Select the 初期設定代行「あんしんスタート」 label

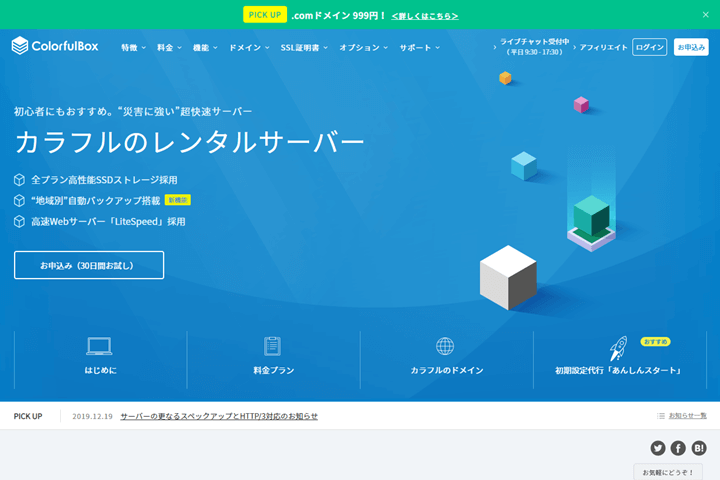619,370
